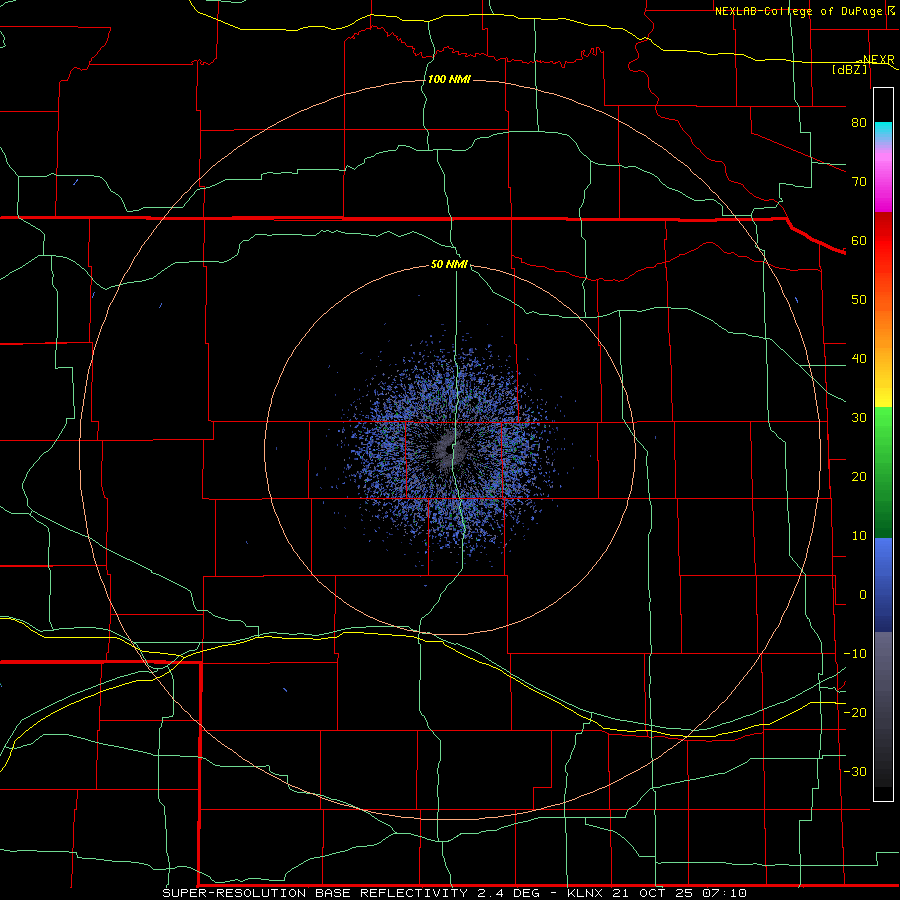Click the KLNX radar site center dot
This screenshot has height=900, width=900.
pyautogui.click(x=449, y=450)
